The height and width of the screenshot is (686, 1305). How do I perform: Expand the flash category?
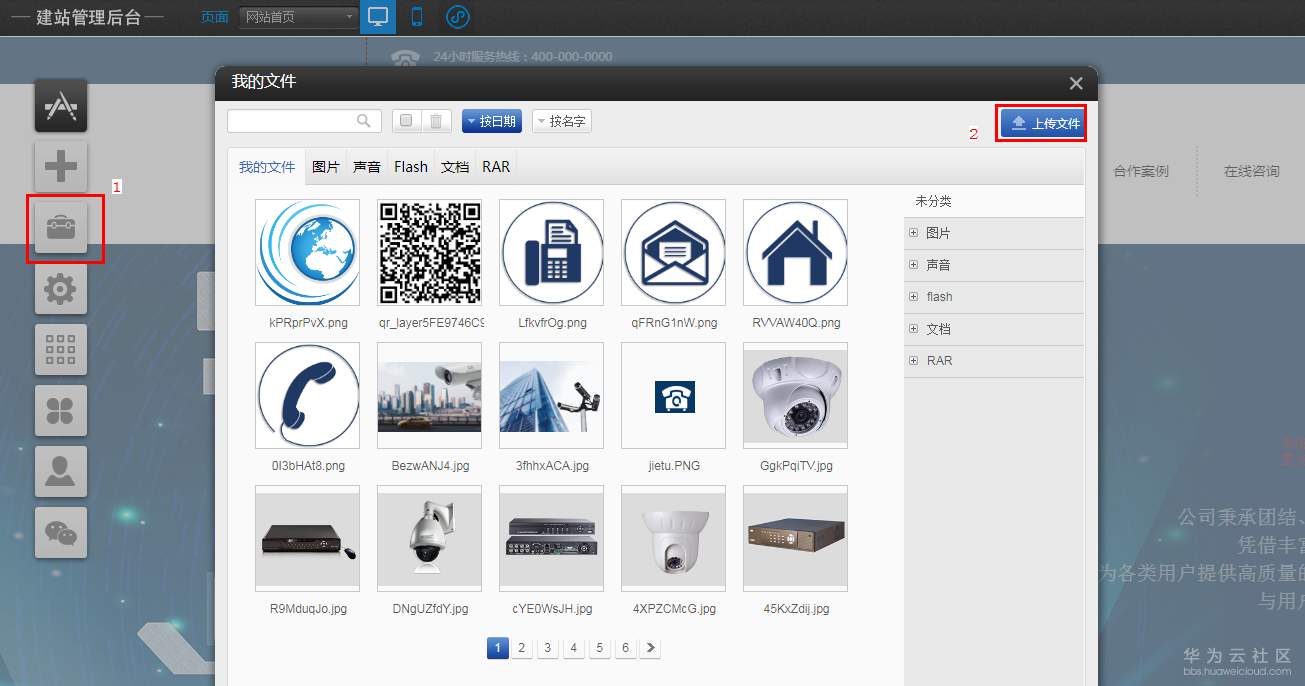(913, 297)
